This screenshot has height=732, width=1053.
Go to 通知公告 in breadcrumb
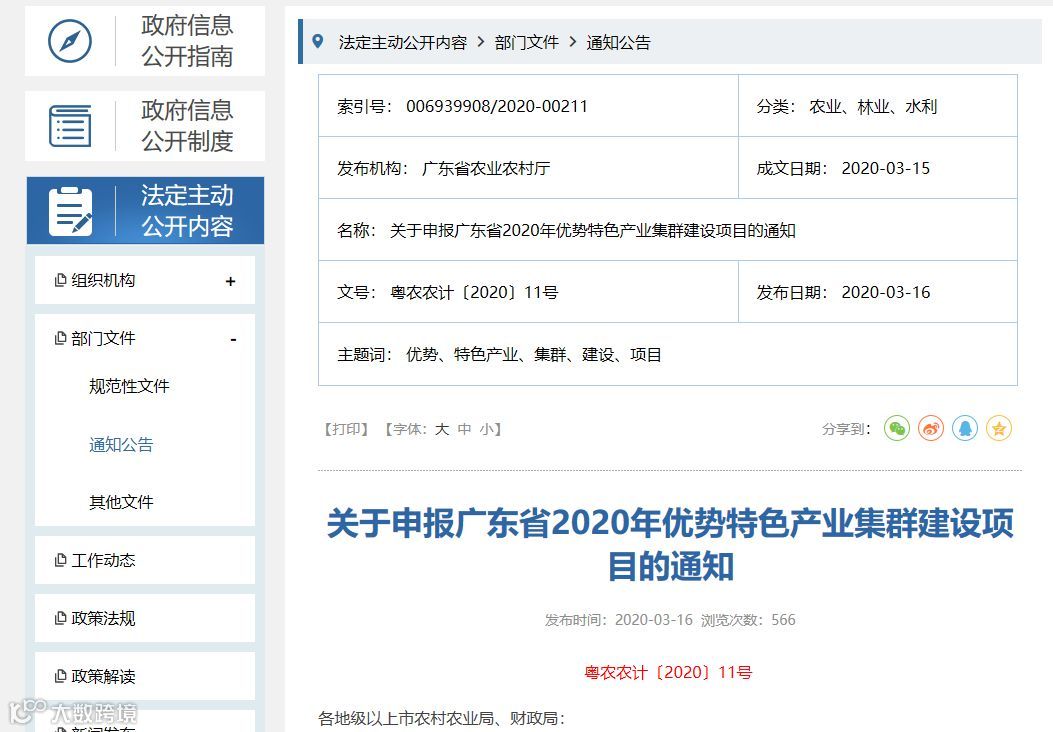coord(618,42)
